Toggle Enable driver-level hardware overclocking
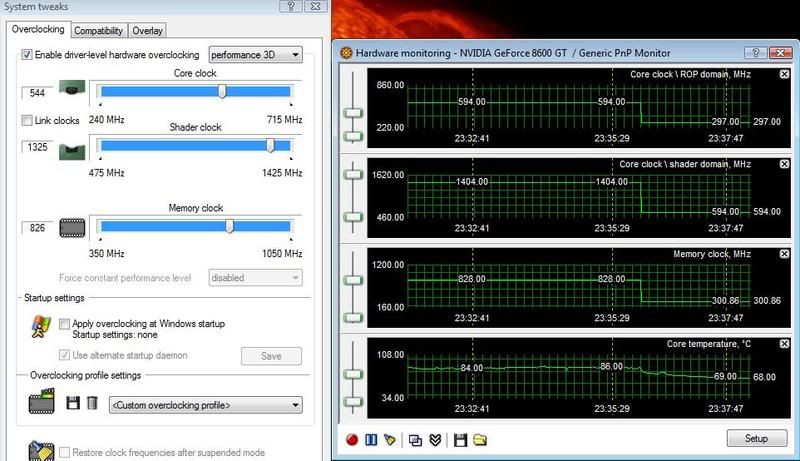800x461 pixels. 27,55
